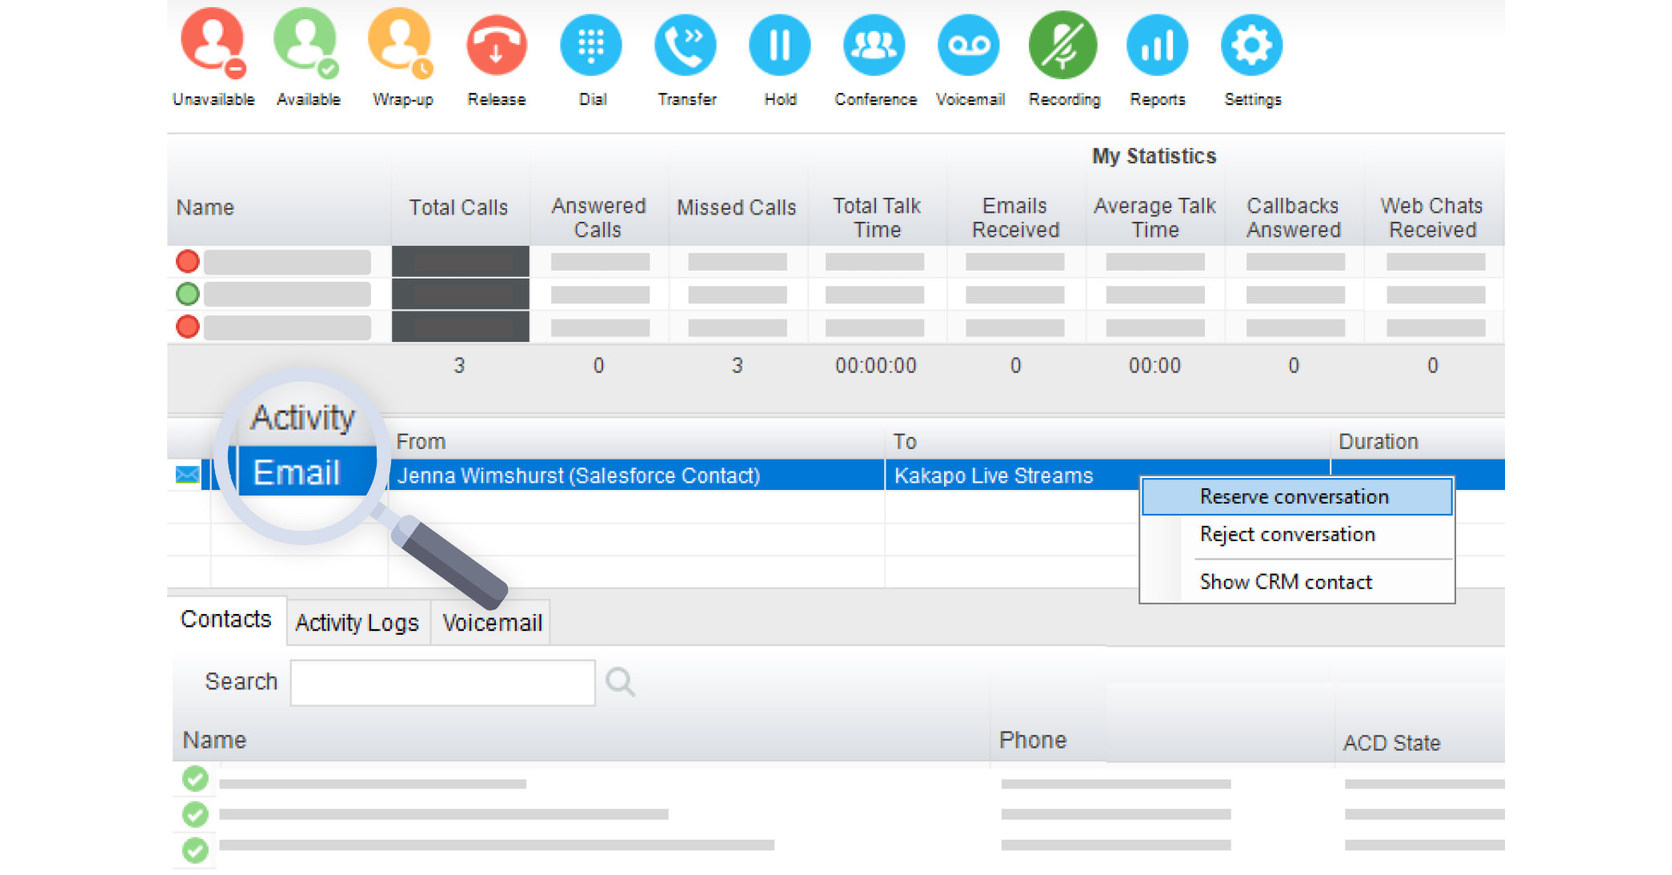Sort by Missed Calls column header
The image size is (1672, 875).
(736, 208)
